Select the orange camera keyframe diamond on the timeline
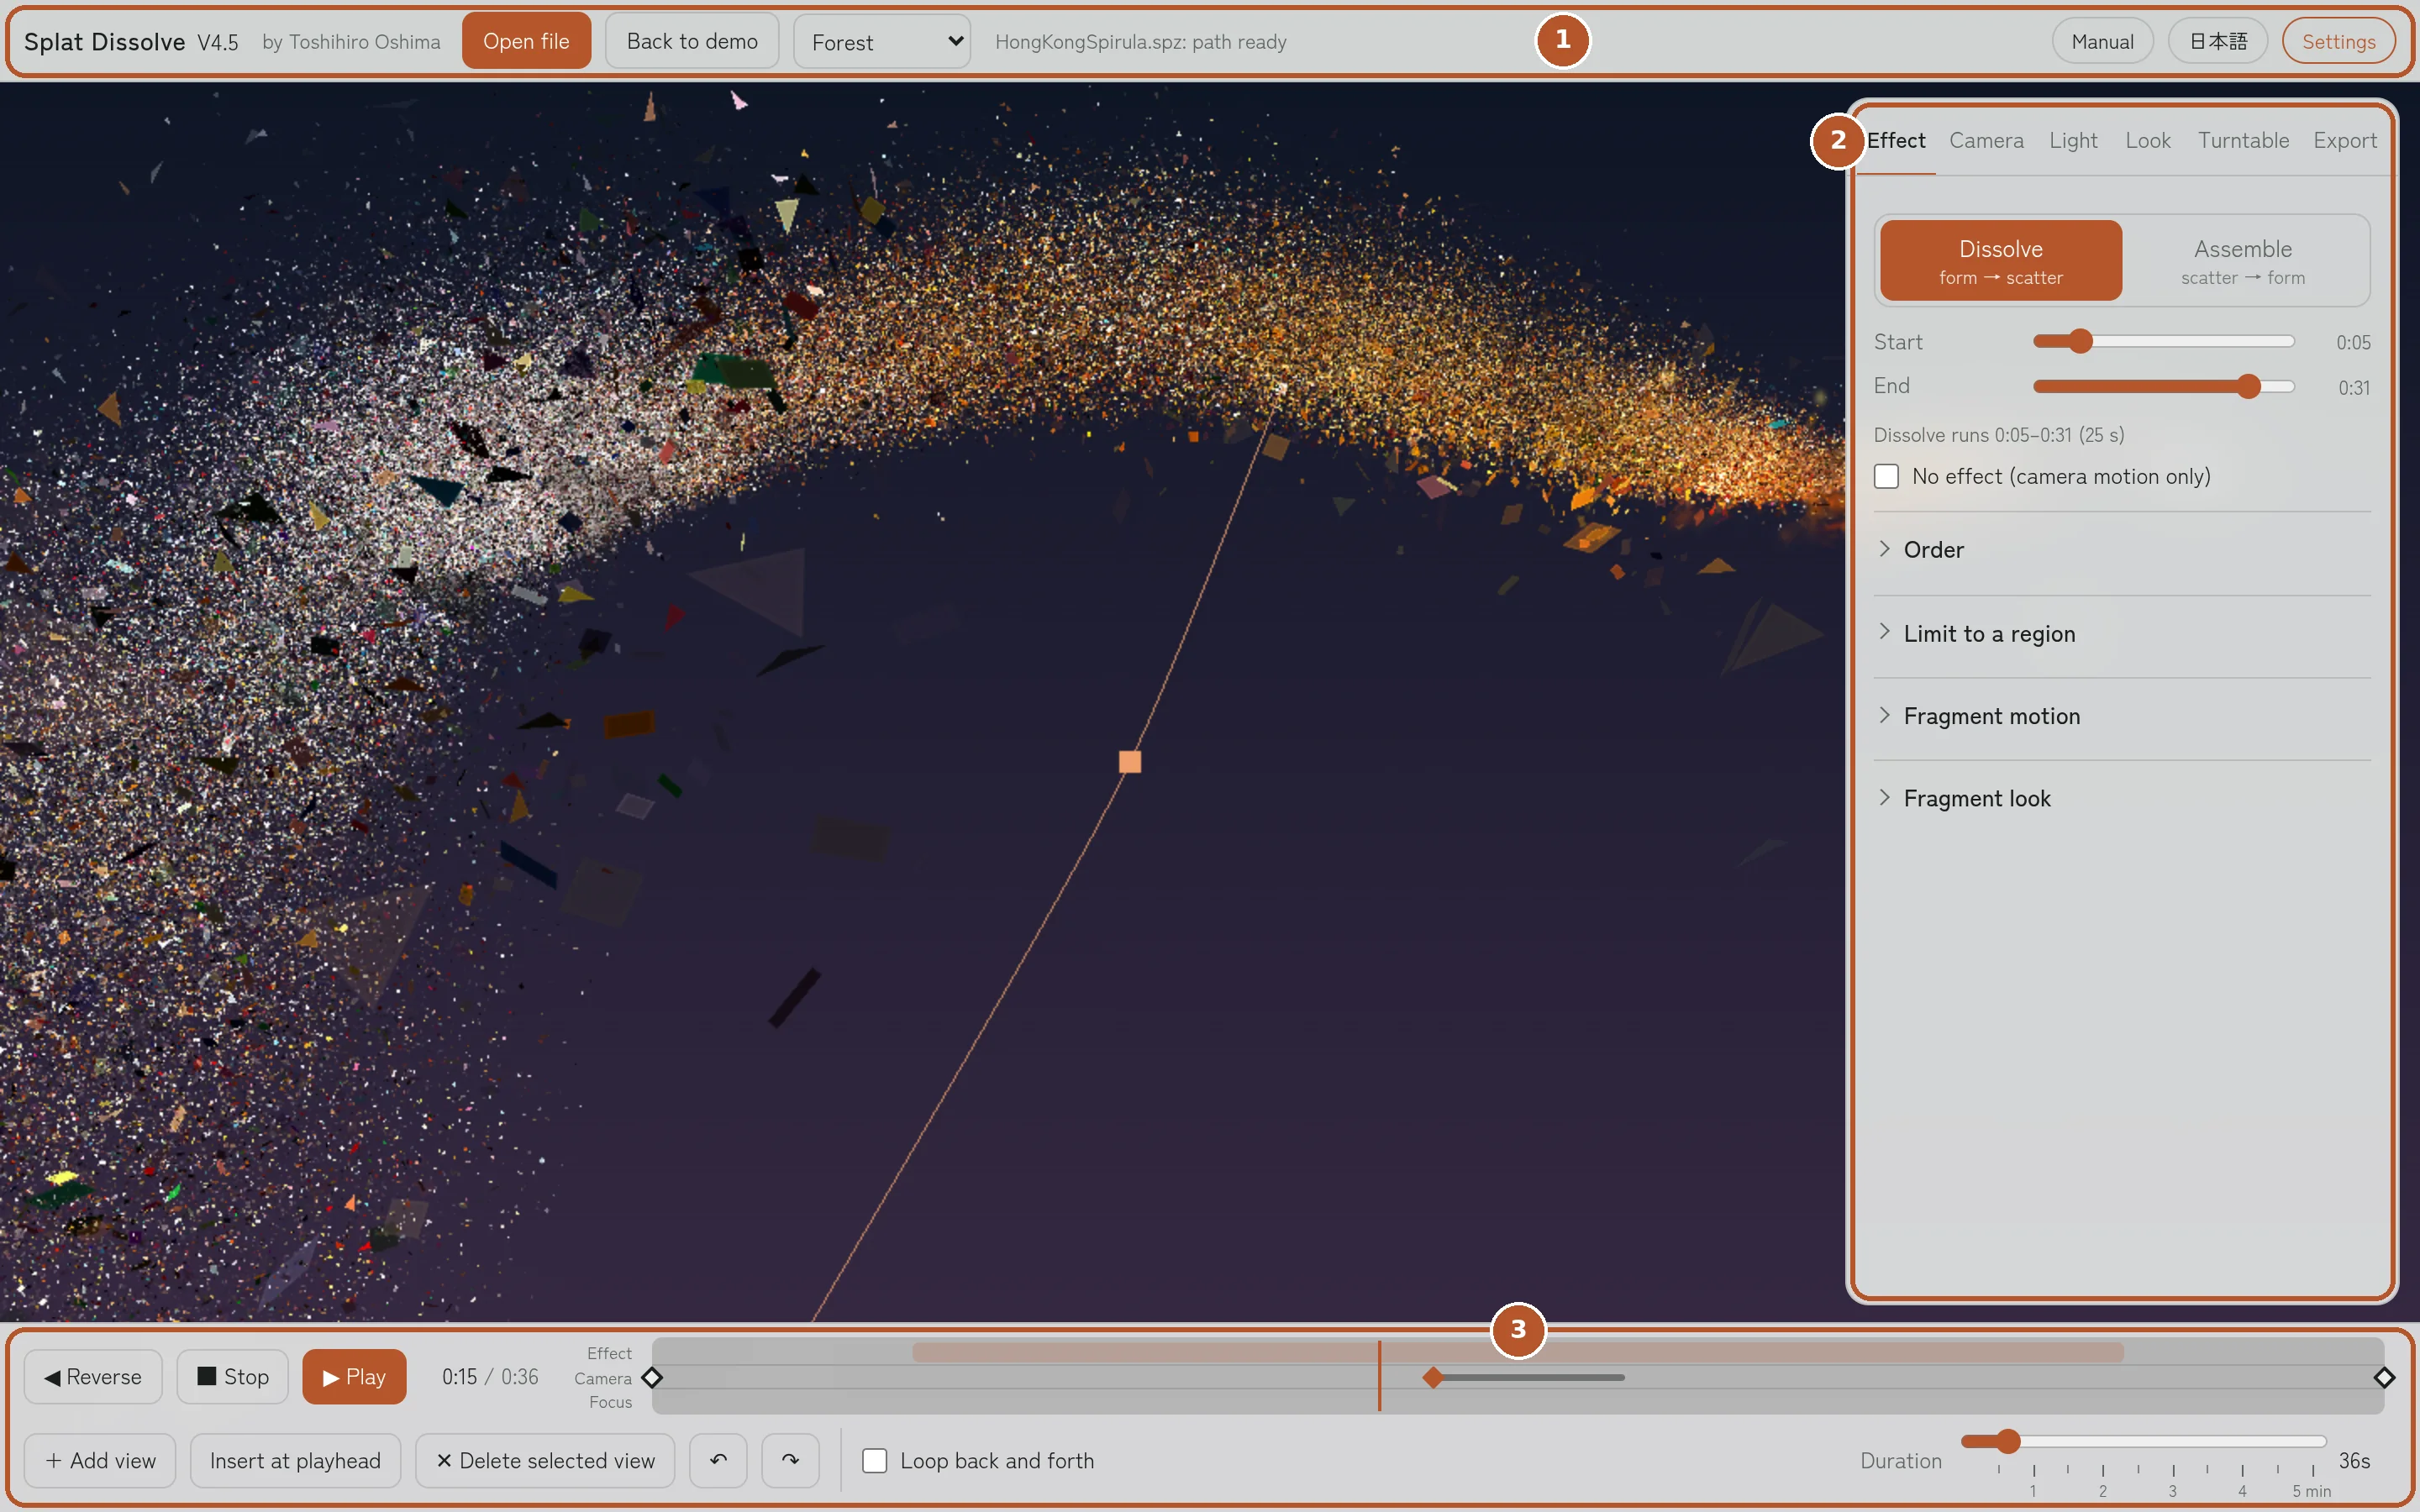The width and height of the screenshot is (2420, 1512). point(1433,1378)
